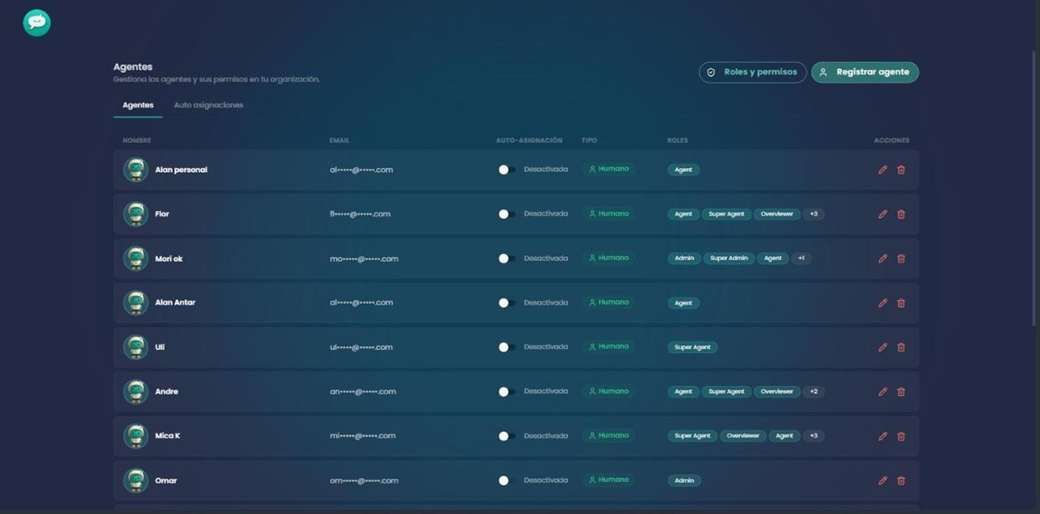
Task: Click the name Mica K
Action: 167,436
